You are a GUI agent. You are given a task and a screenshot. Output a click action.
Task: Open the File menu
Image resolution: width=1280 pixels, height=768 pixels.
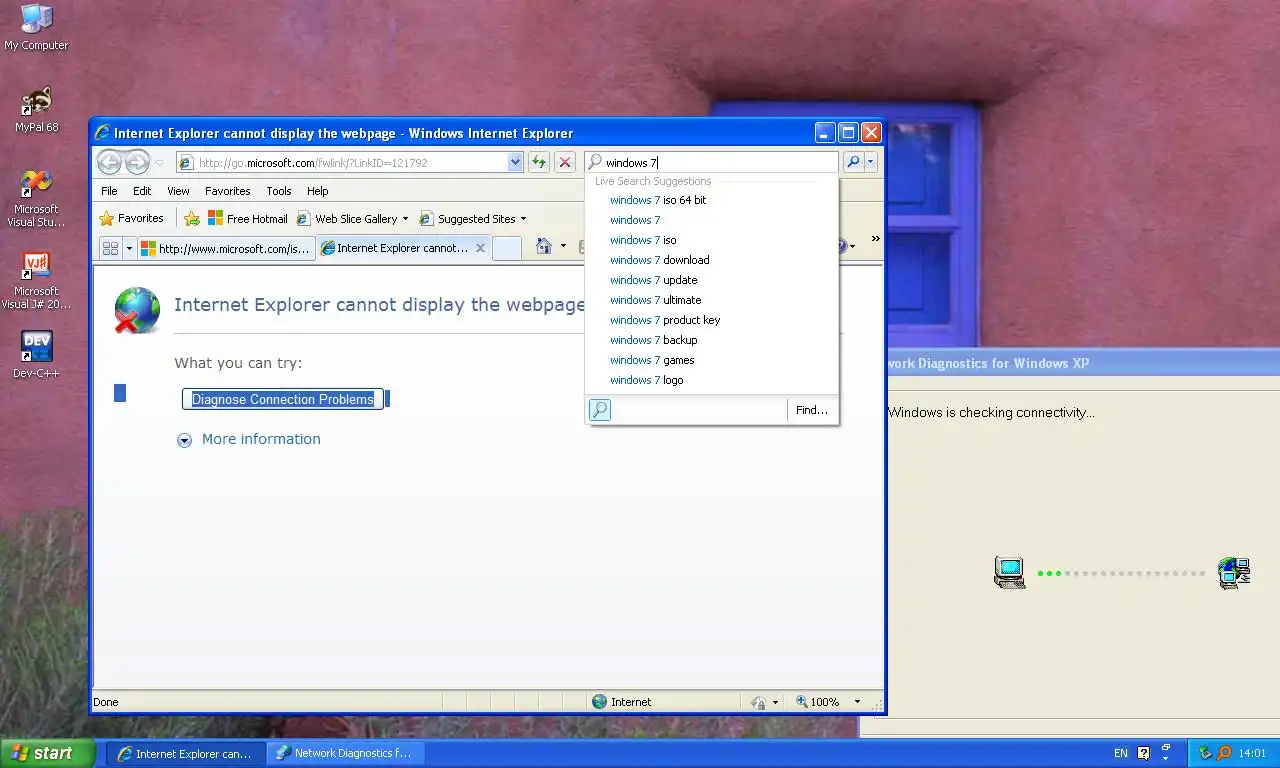pos(109,191)
